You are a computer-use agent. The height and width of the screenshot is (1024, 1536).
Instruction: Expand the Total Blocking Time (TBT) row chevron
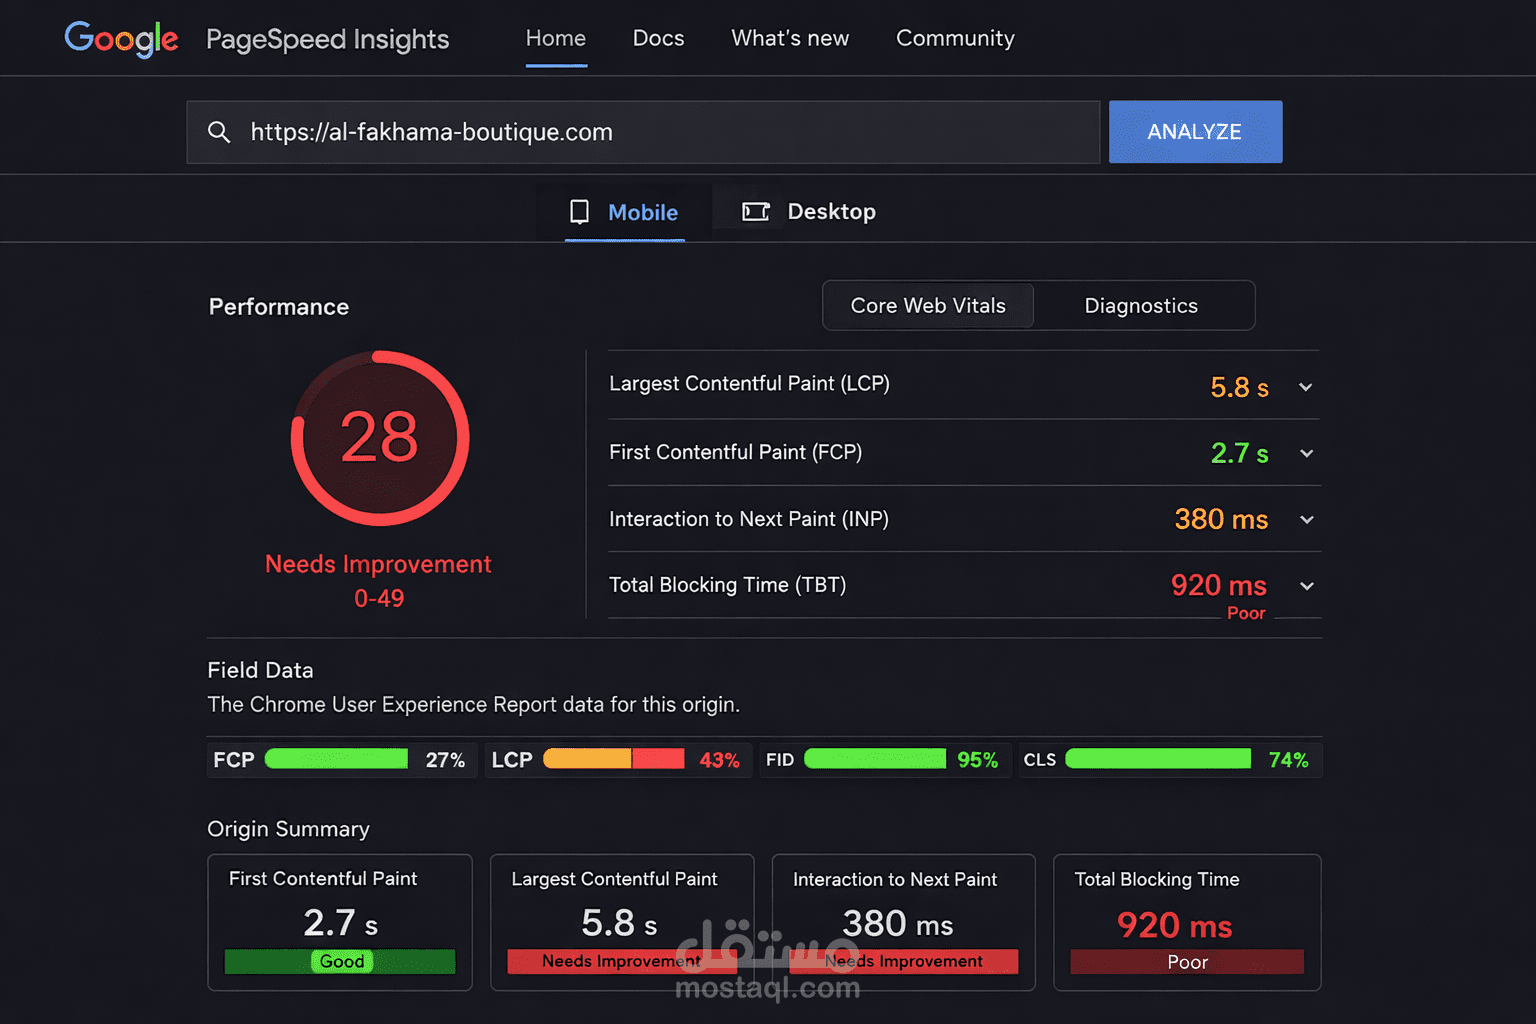pyautogui.click(x=1306, y=586)
